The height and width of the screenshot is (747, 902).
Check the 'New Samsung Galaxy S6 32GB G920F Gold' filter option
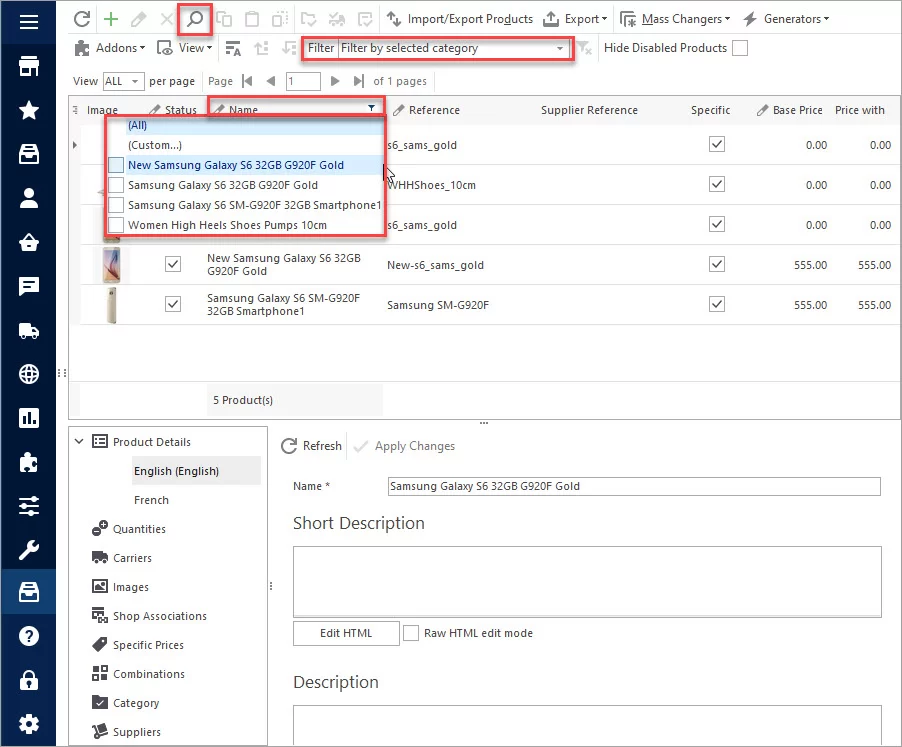click(116, 165)
